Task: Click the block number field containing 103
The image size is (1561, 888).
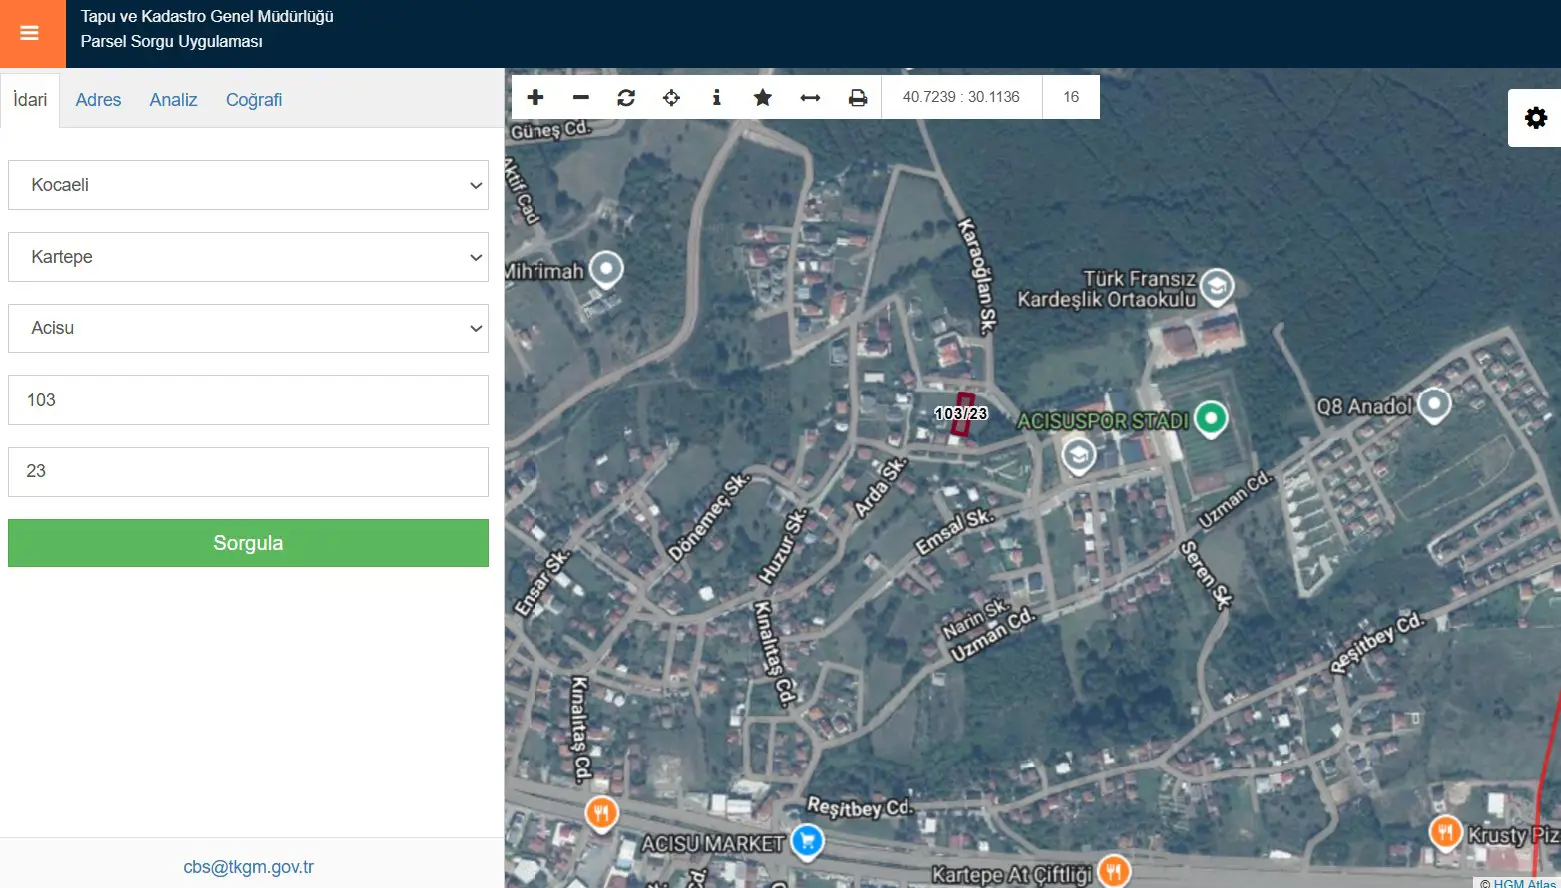Action: tap(248, 400)
